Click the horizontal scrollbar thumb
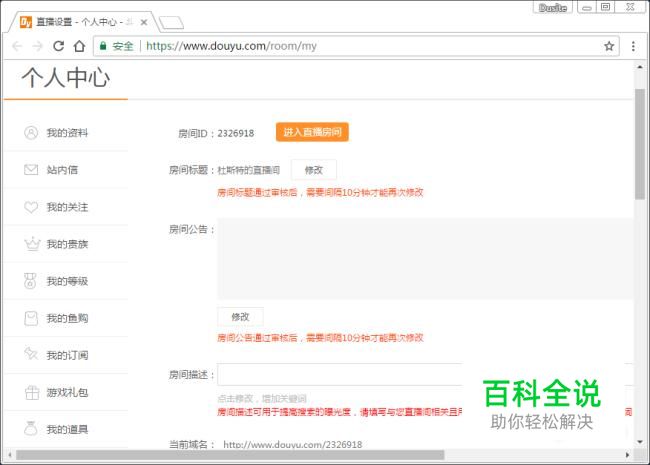The width and height of the screenshot is (650, 465). (x=230, y=455)
